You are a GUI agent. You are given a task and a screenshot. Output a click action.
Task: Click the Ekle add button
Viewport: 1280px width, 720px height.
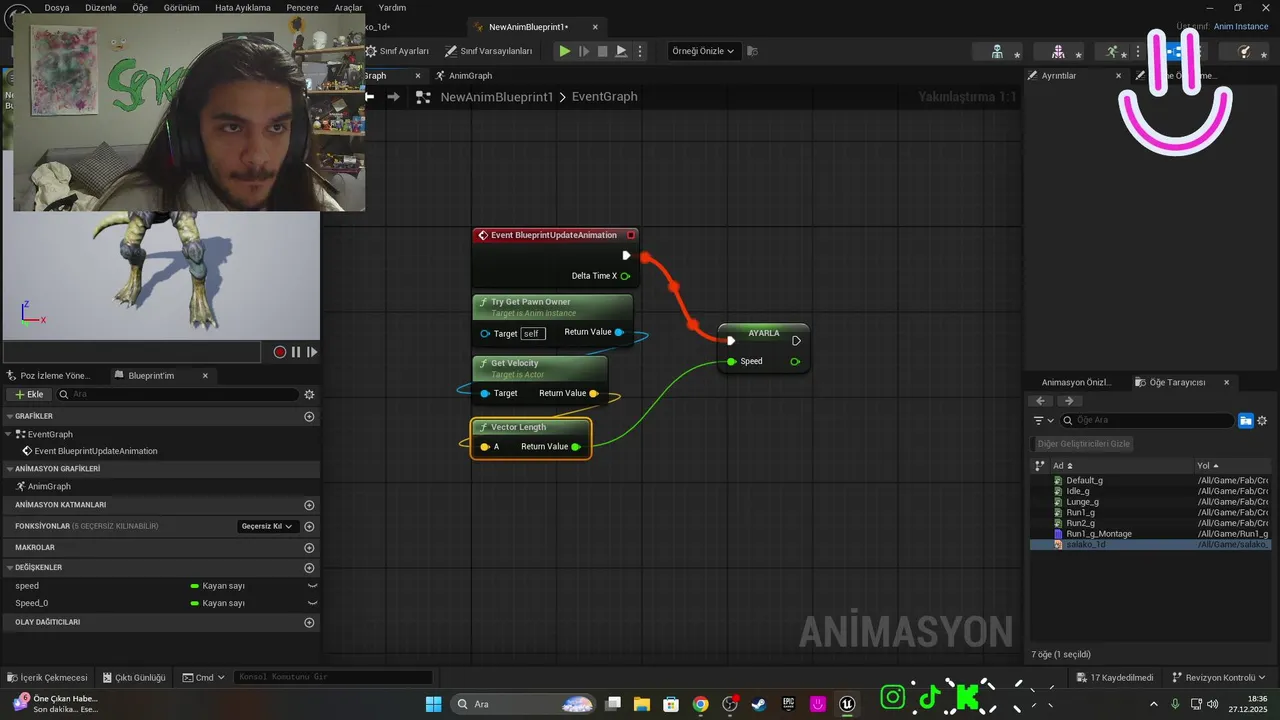[28, 394]
